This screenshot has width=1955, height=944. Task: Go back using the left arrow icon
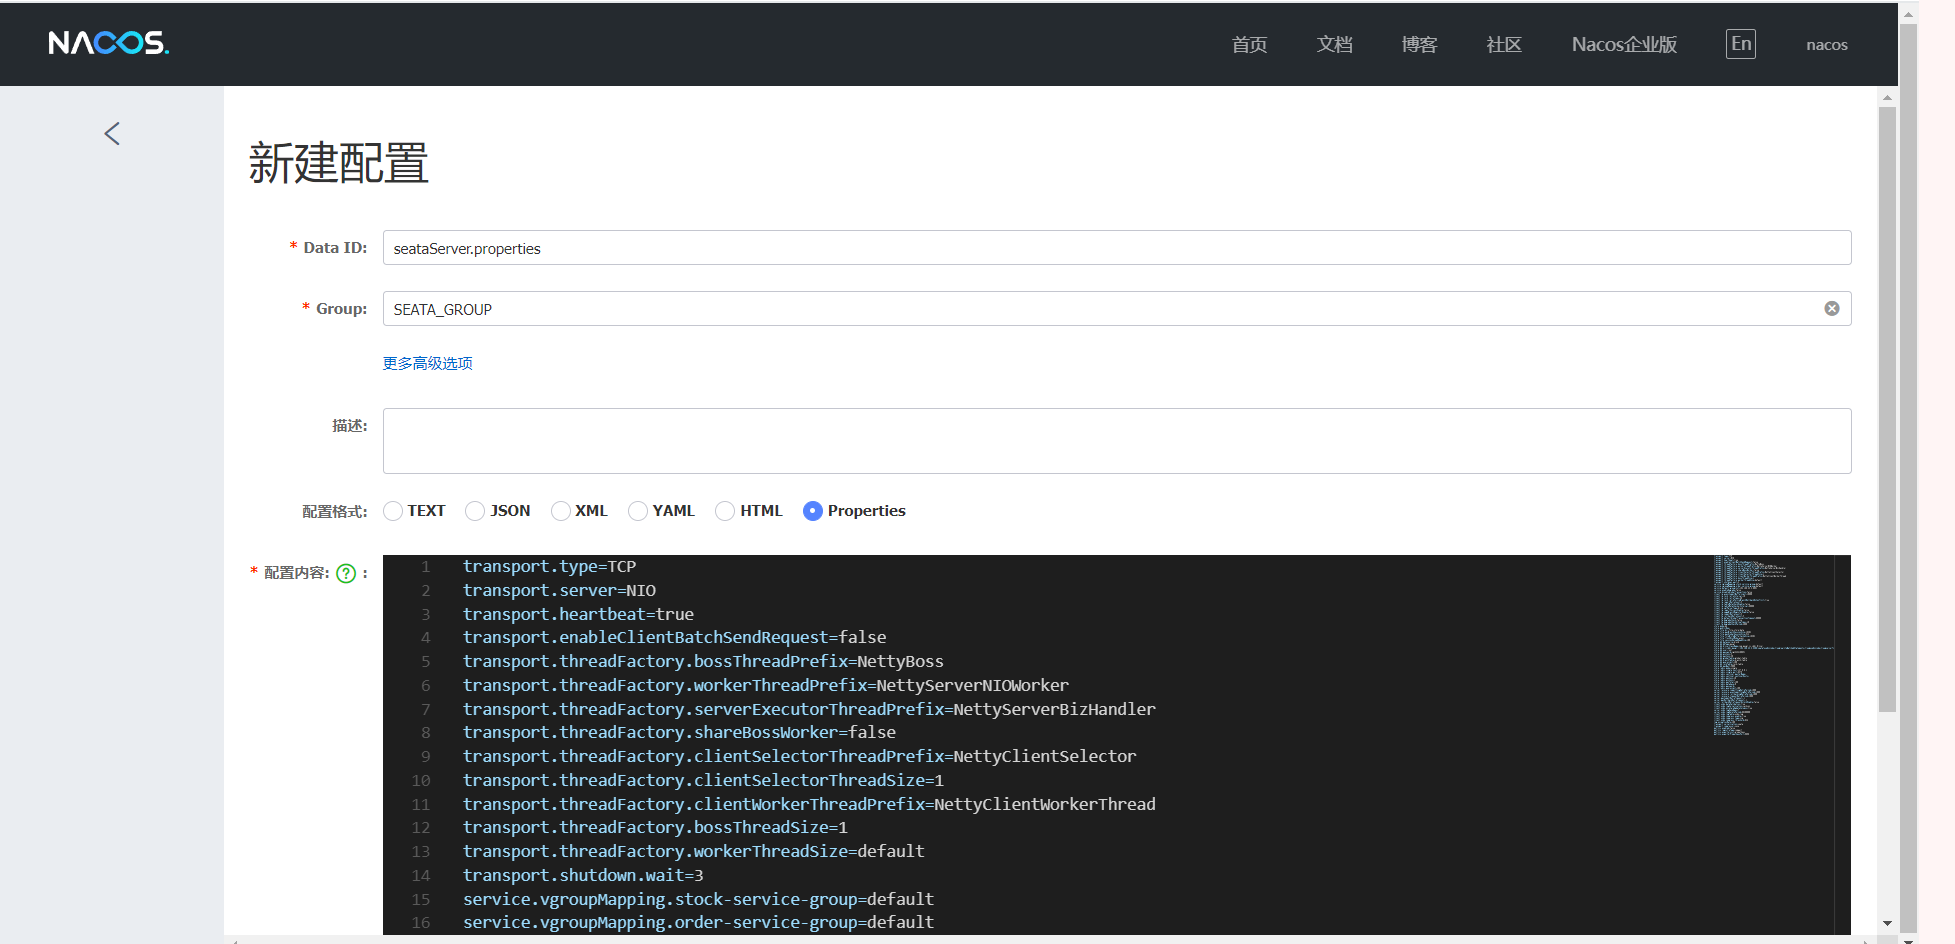pyautogui.click(x=112, y=134)
